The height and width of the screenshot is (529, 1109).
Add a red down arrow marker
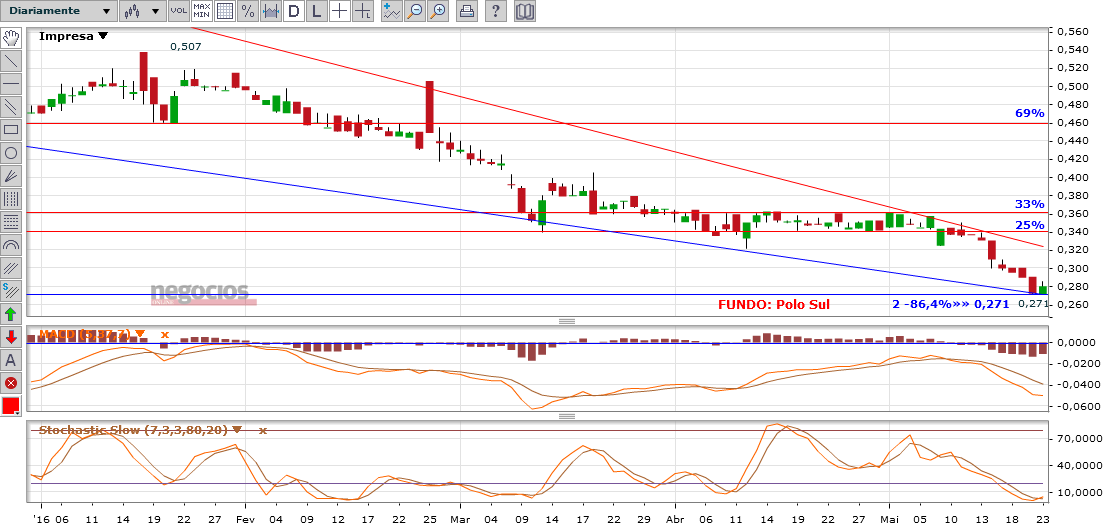pos(11,337)
